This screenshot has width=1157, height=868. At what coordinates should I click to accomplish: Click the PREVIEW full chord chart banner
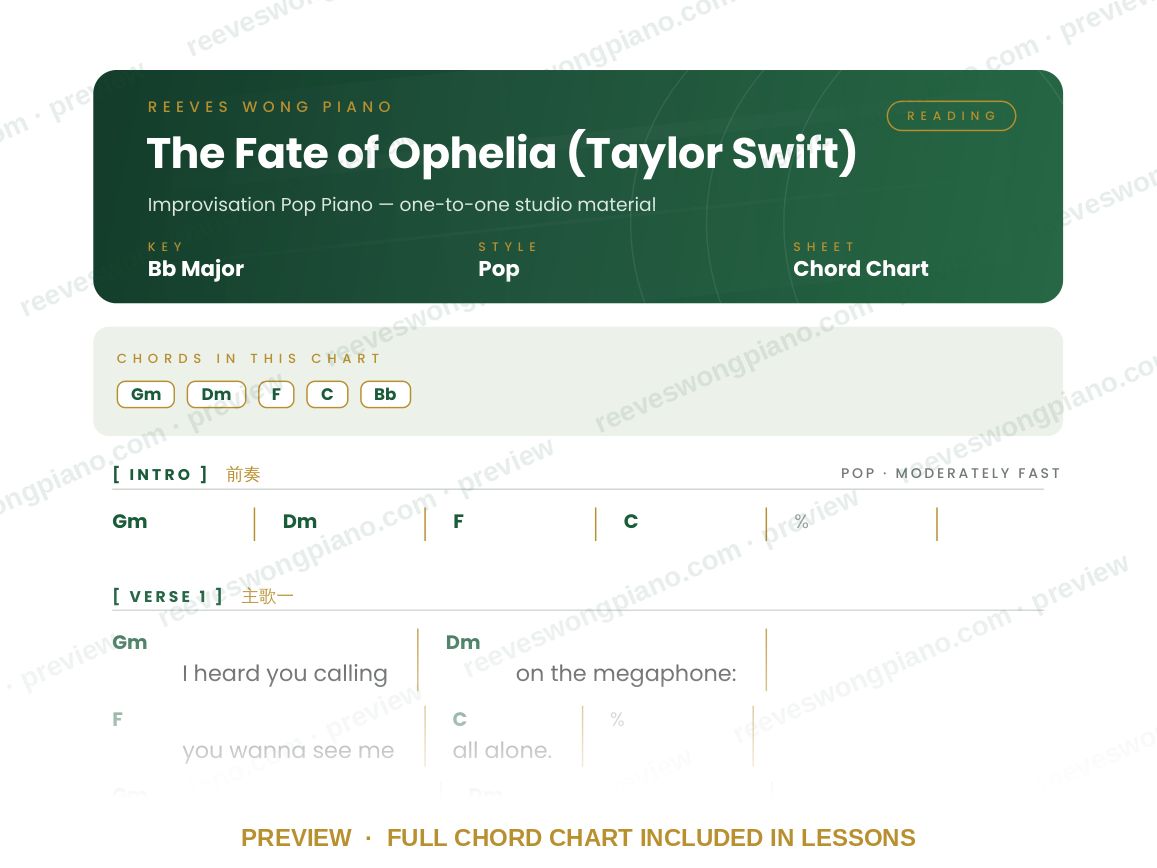pyautogui.click(x=578, y=838)
